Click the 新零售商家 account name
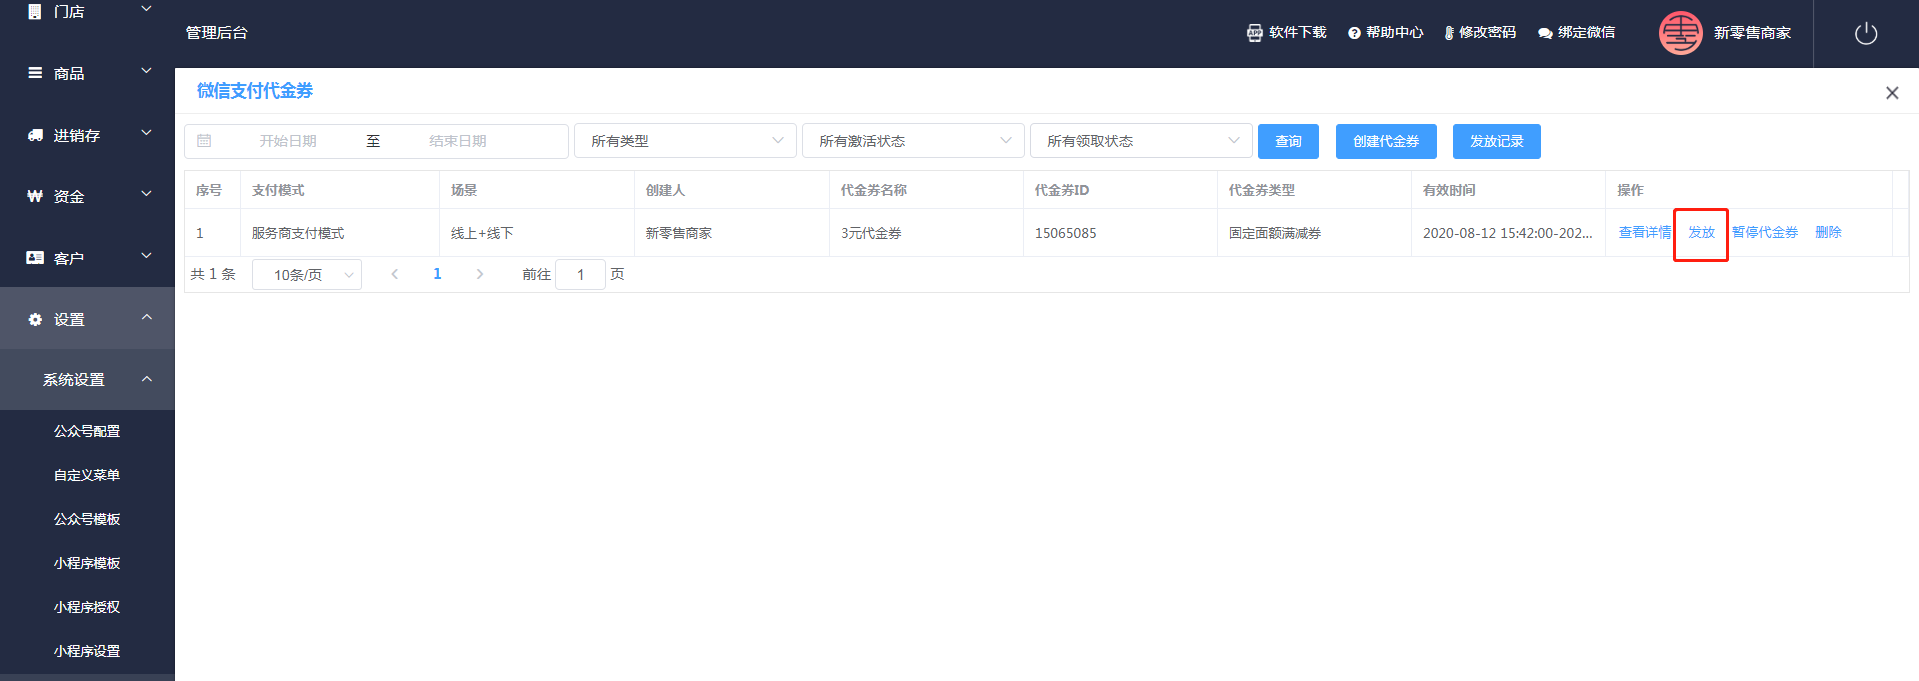Screen dimensions: 1919x681 coord(1752,33)
